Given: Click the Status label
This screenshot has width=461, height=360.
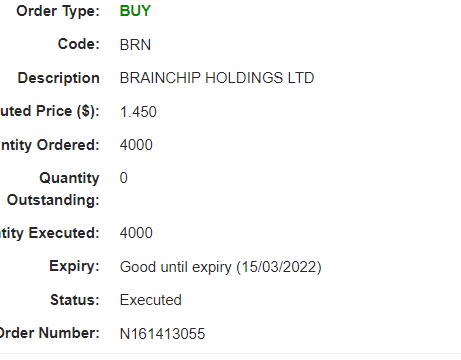Looking at the screenshot, I should point(75,300).
